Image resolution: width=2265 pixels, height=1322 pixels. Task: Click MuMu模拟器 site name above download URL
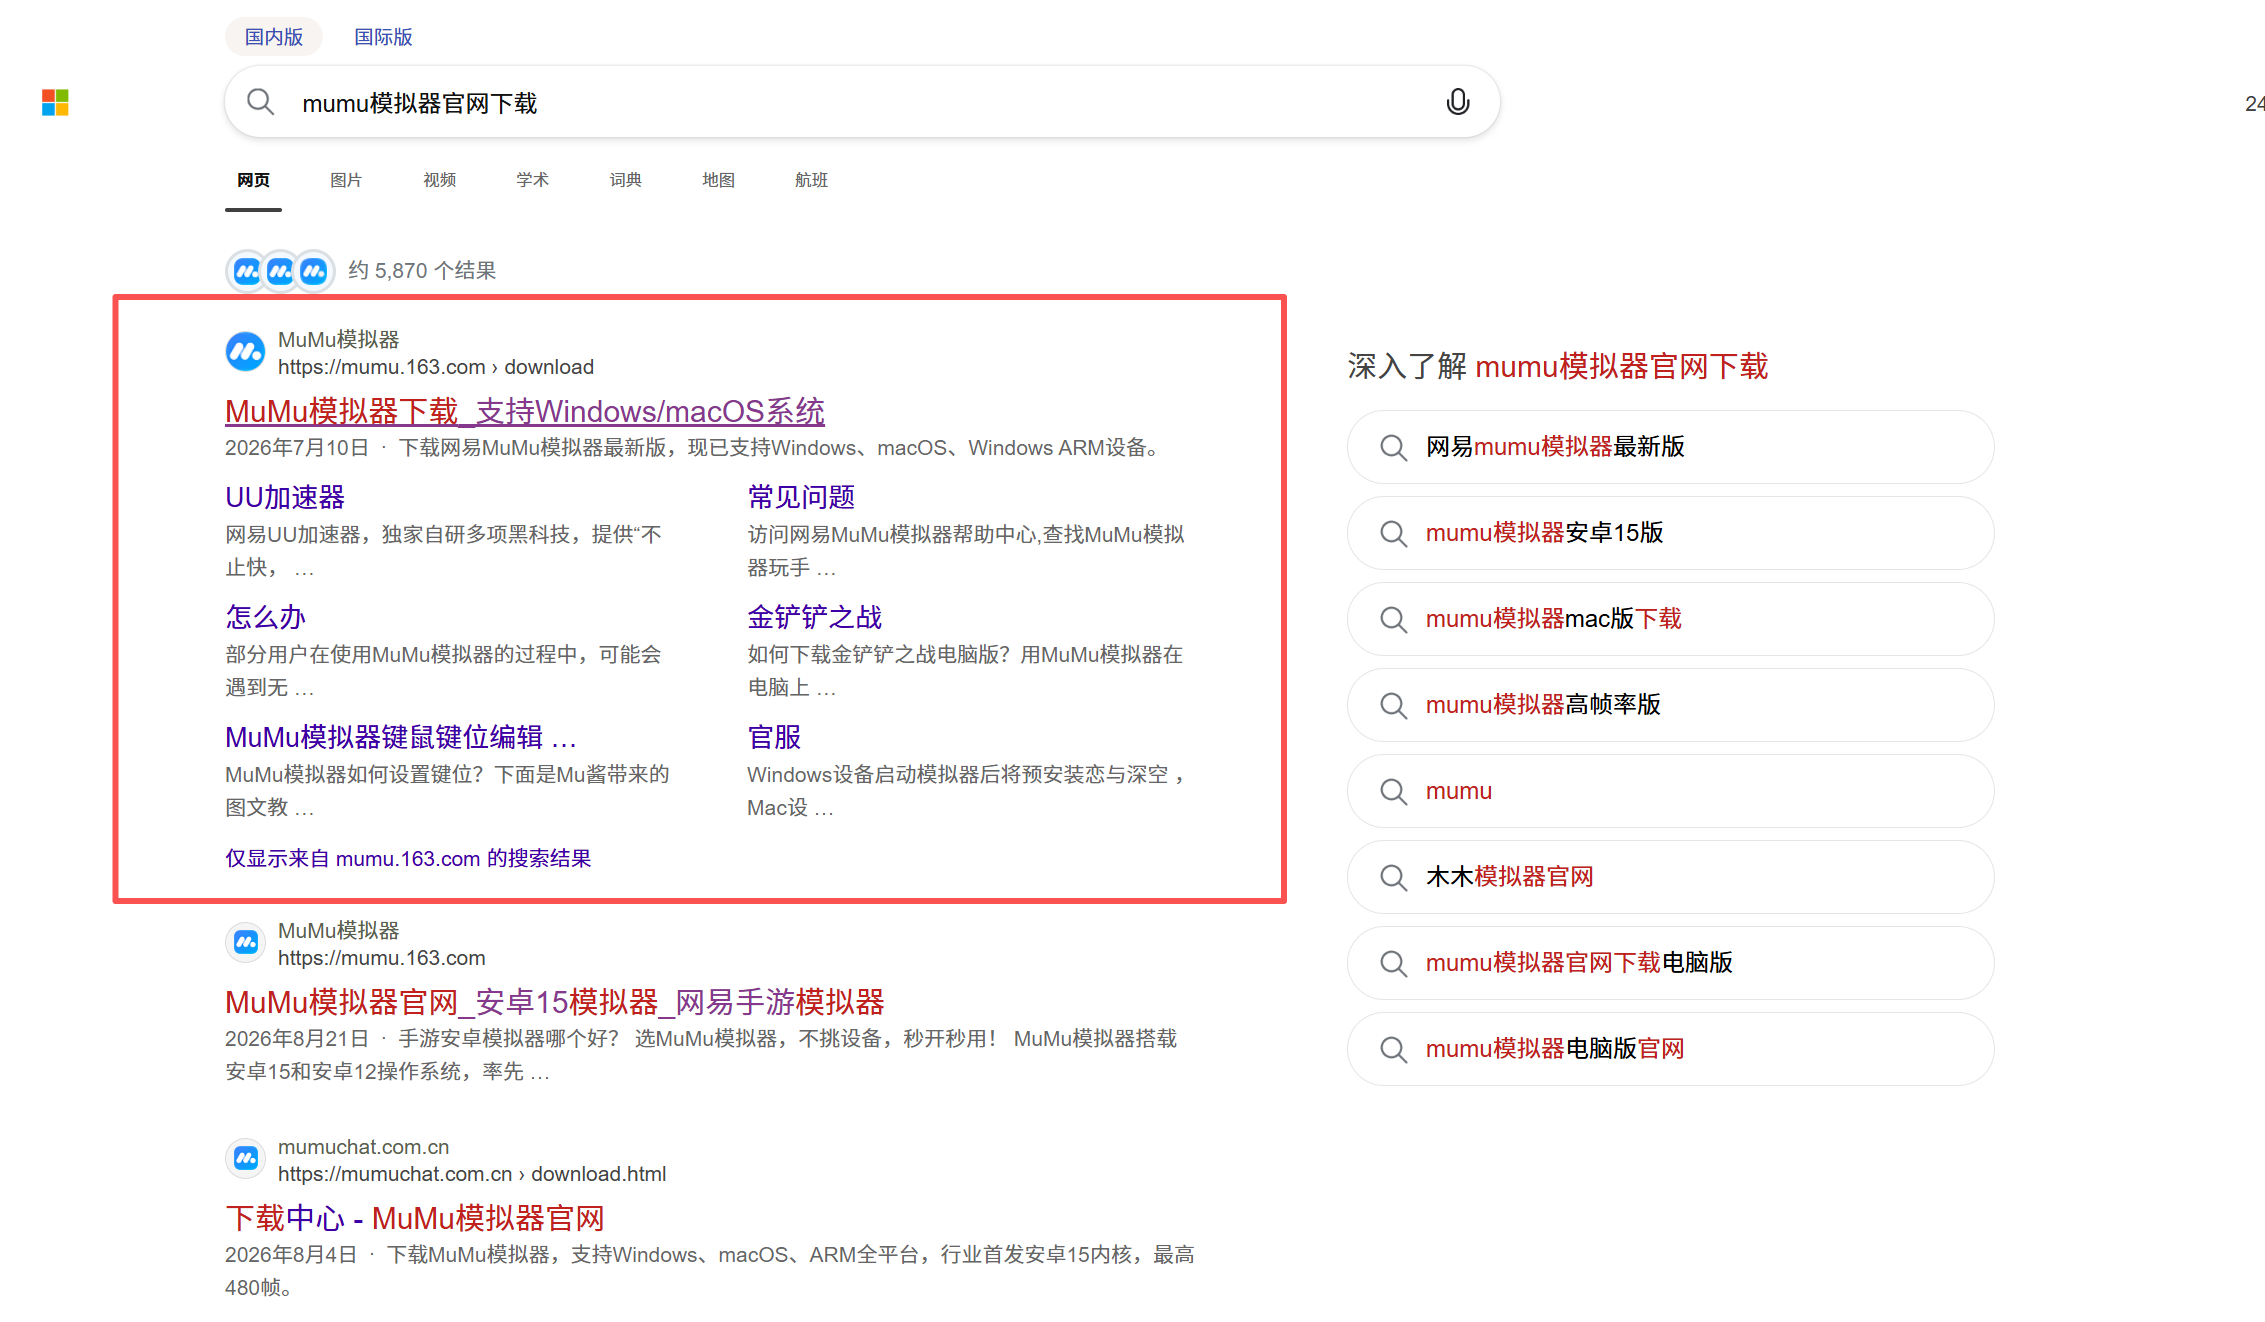pos(338,340)
